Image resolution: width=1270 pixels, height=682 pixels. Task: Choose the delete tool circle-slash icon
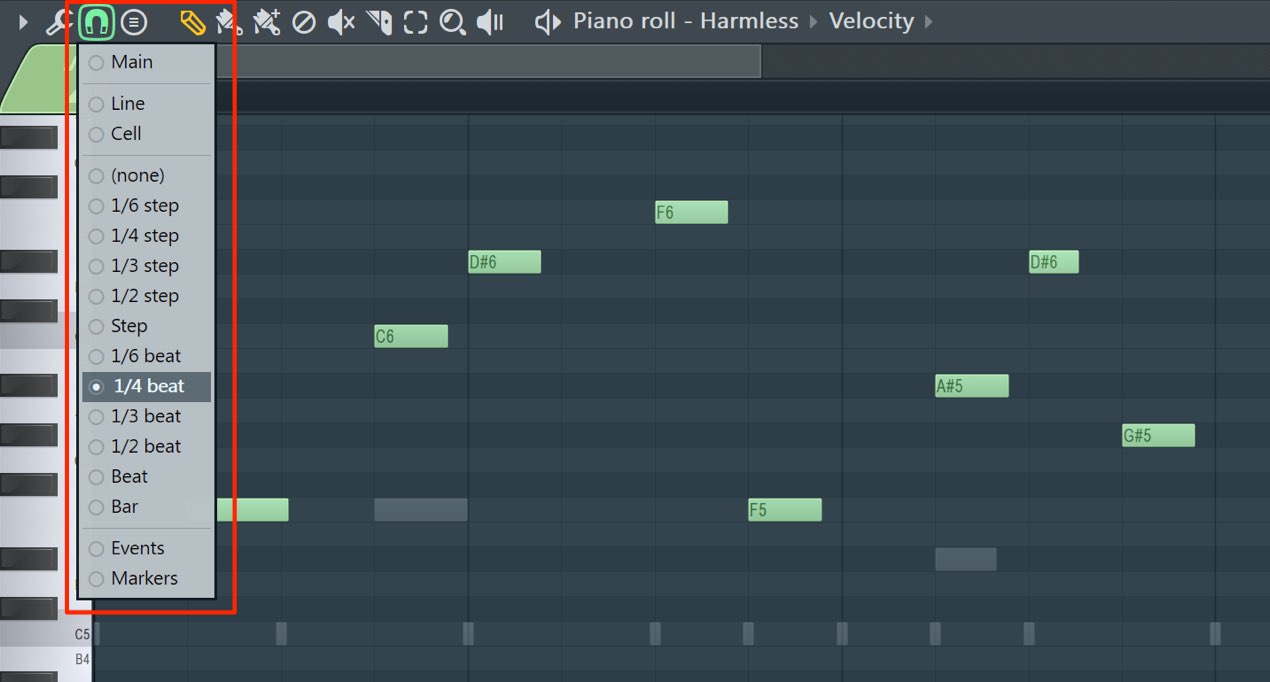pyautogui.click(x=304, y=22)
